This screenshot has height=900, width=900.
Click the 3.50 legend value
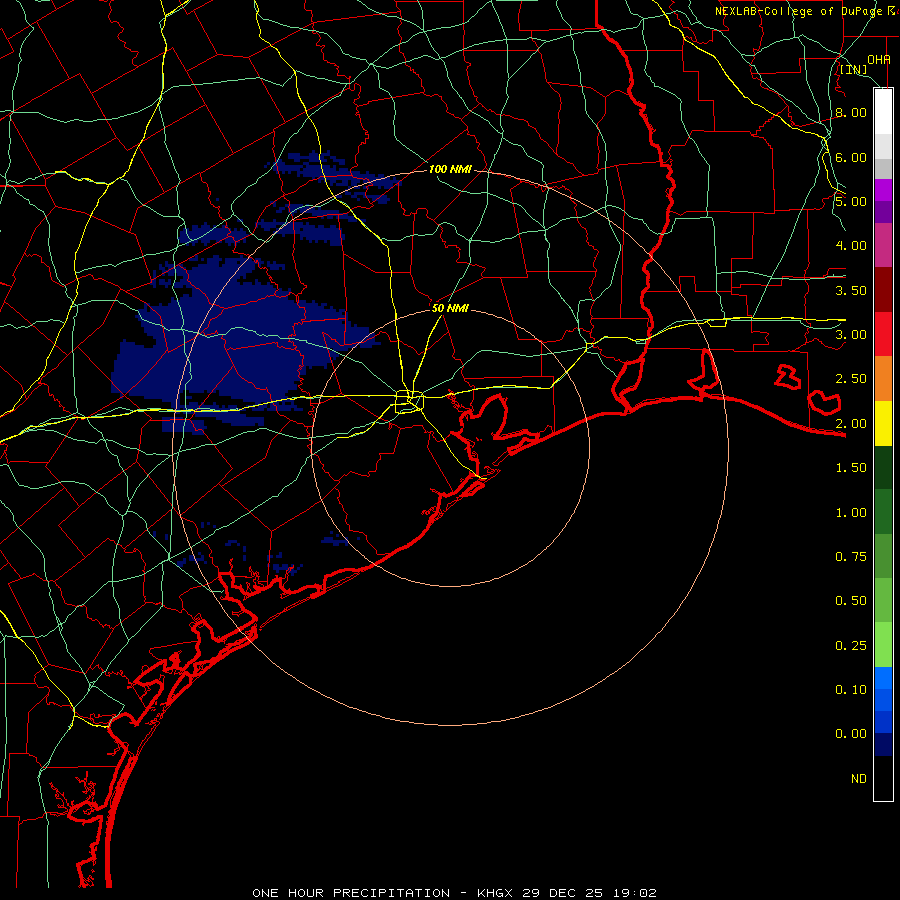[851, 290]
